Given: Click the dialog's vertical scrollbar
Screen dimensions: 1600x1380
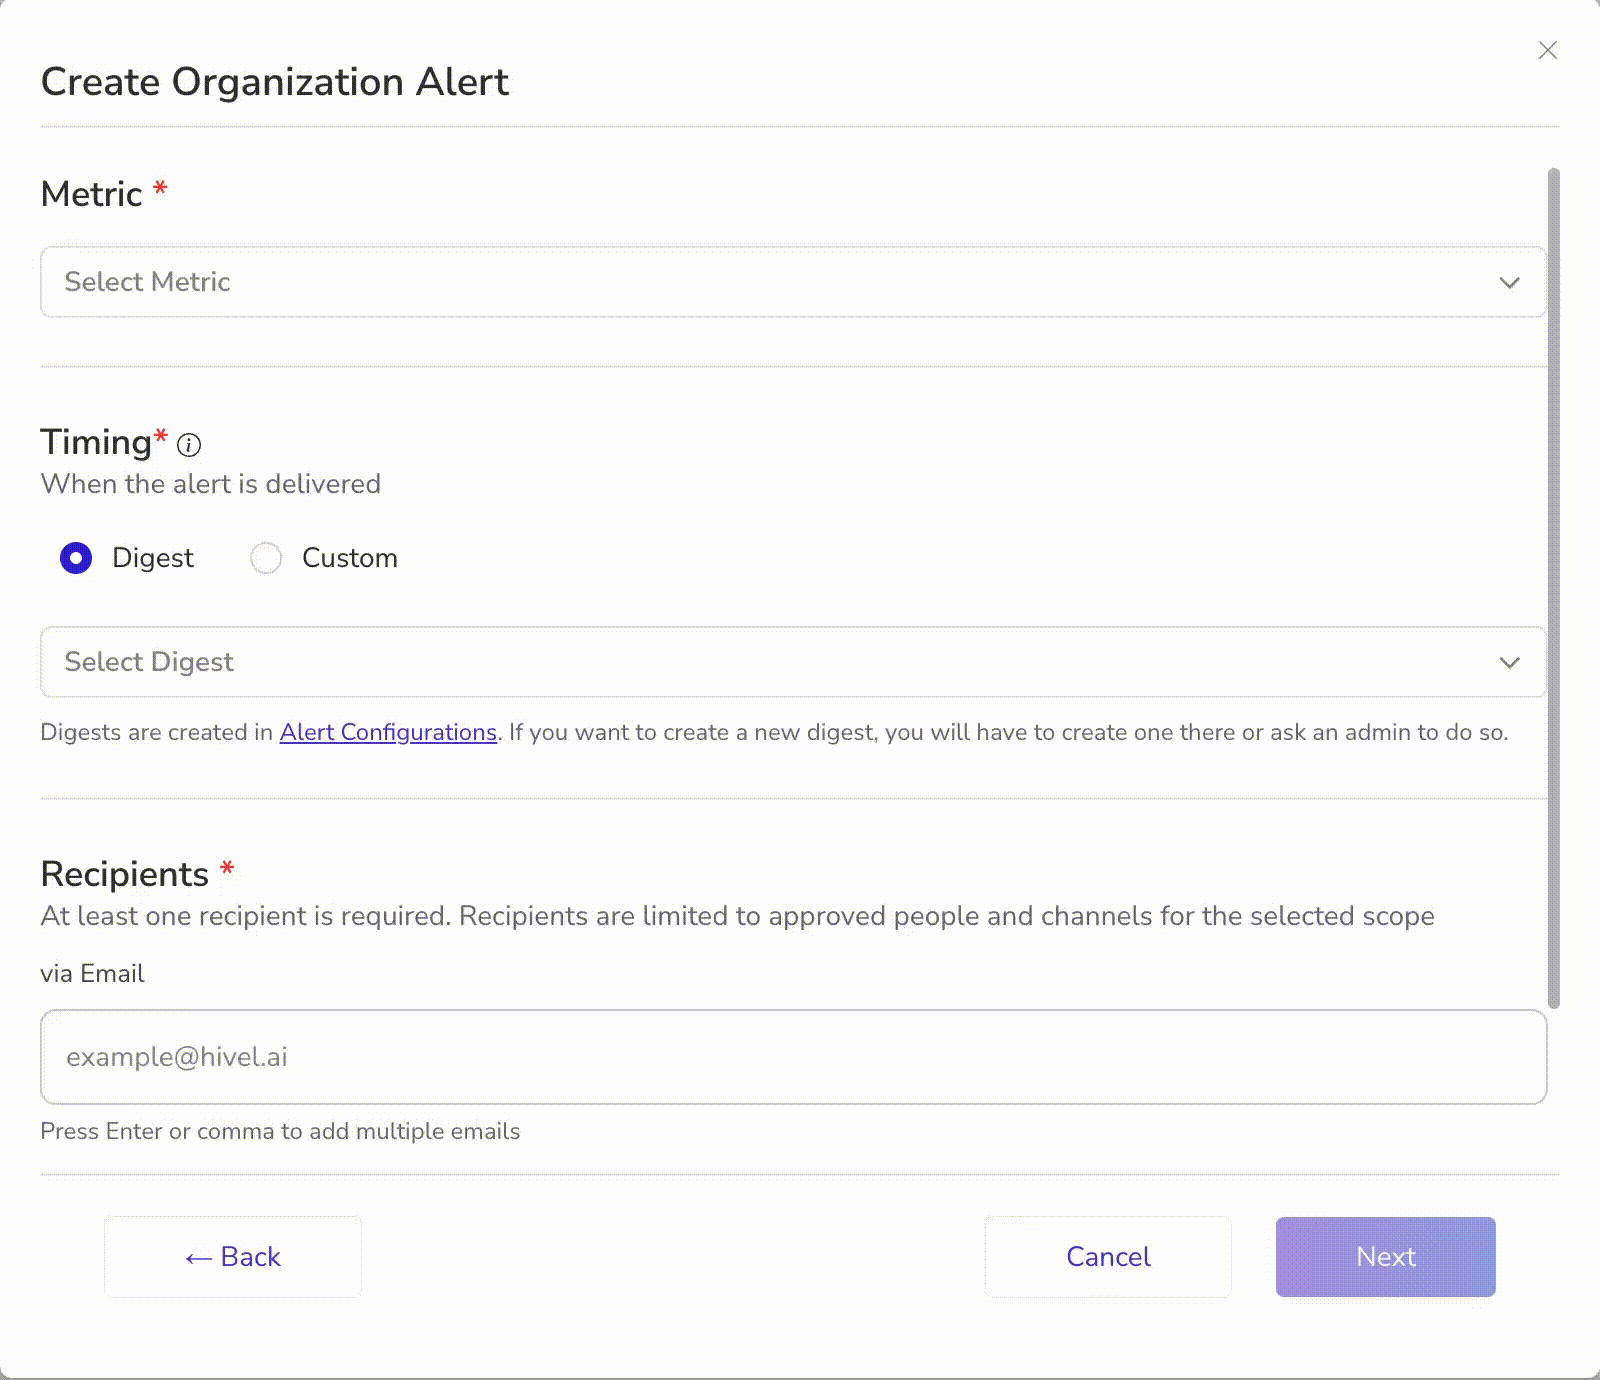Looking at the screenshot, I should click(1553, 588).
